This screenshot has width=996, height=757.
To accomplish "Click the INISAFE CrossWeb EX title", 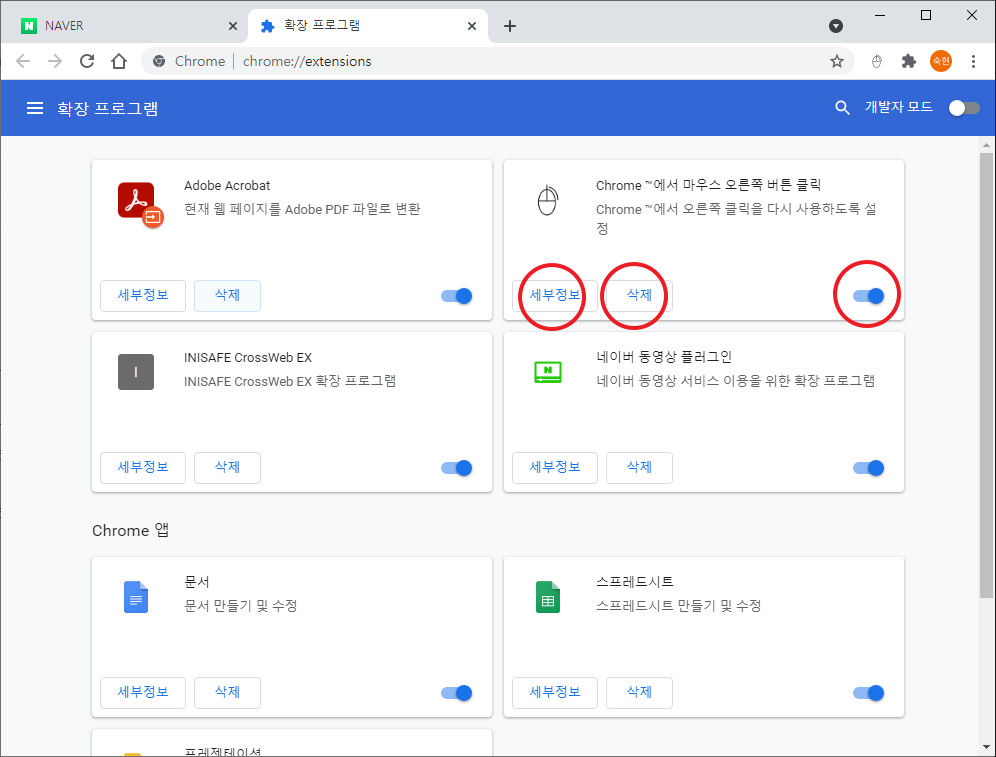I will tap(248, 358).
